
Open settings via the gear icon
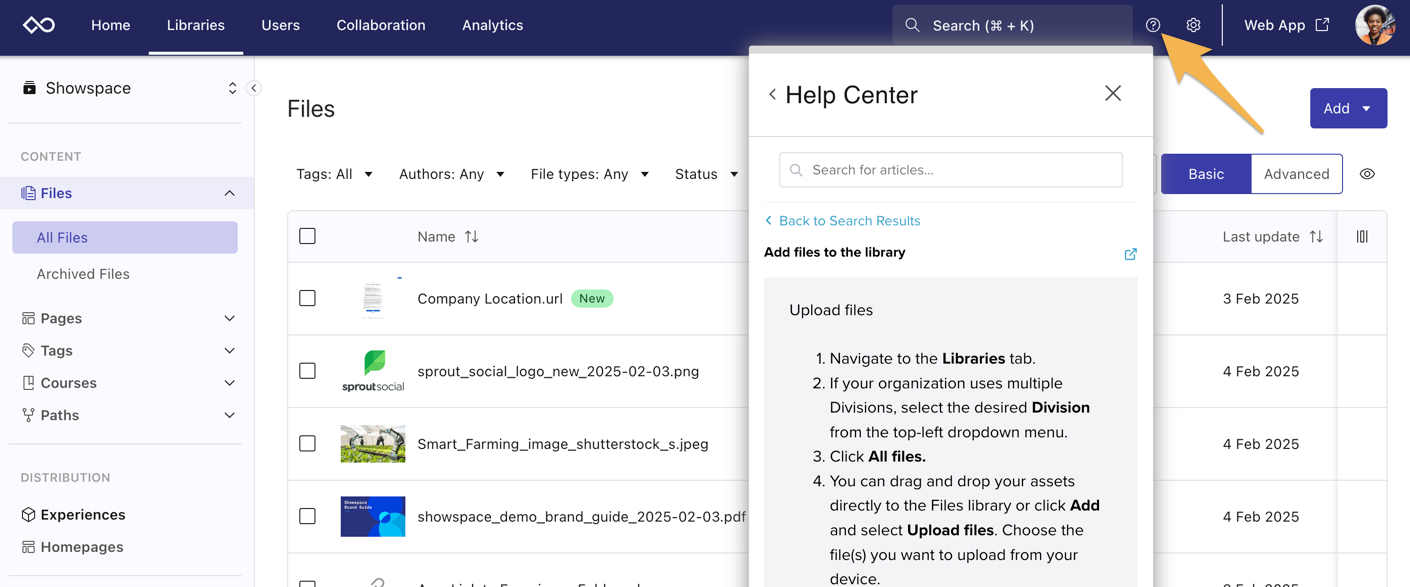(1193, 25)
